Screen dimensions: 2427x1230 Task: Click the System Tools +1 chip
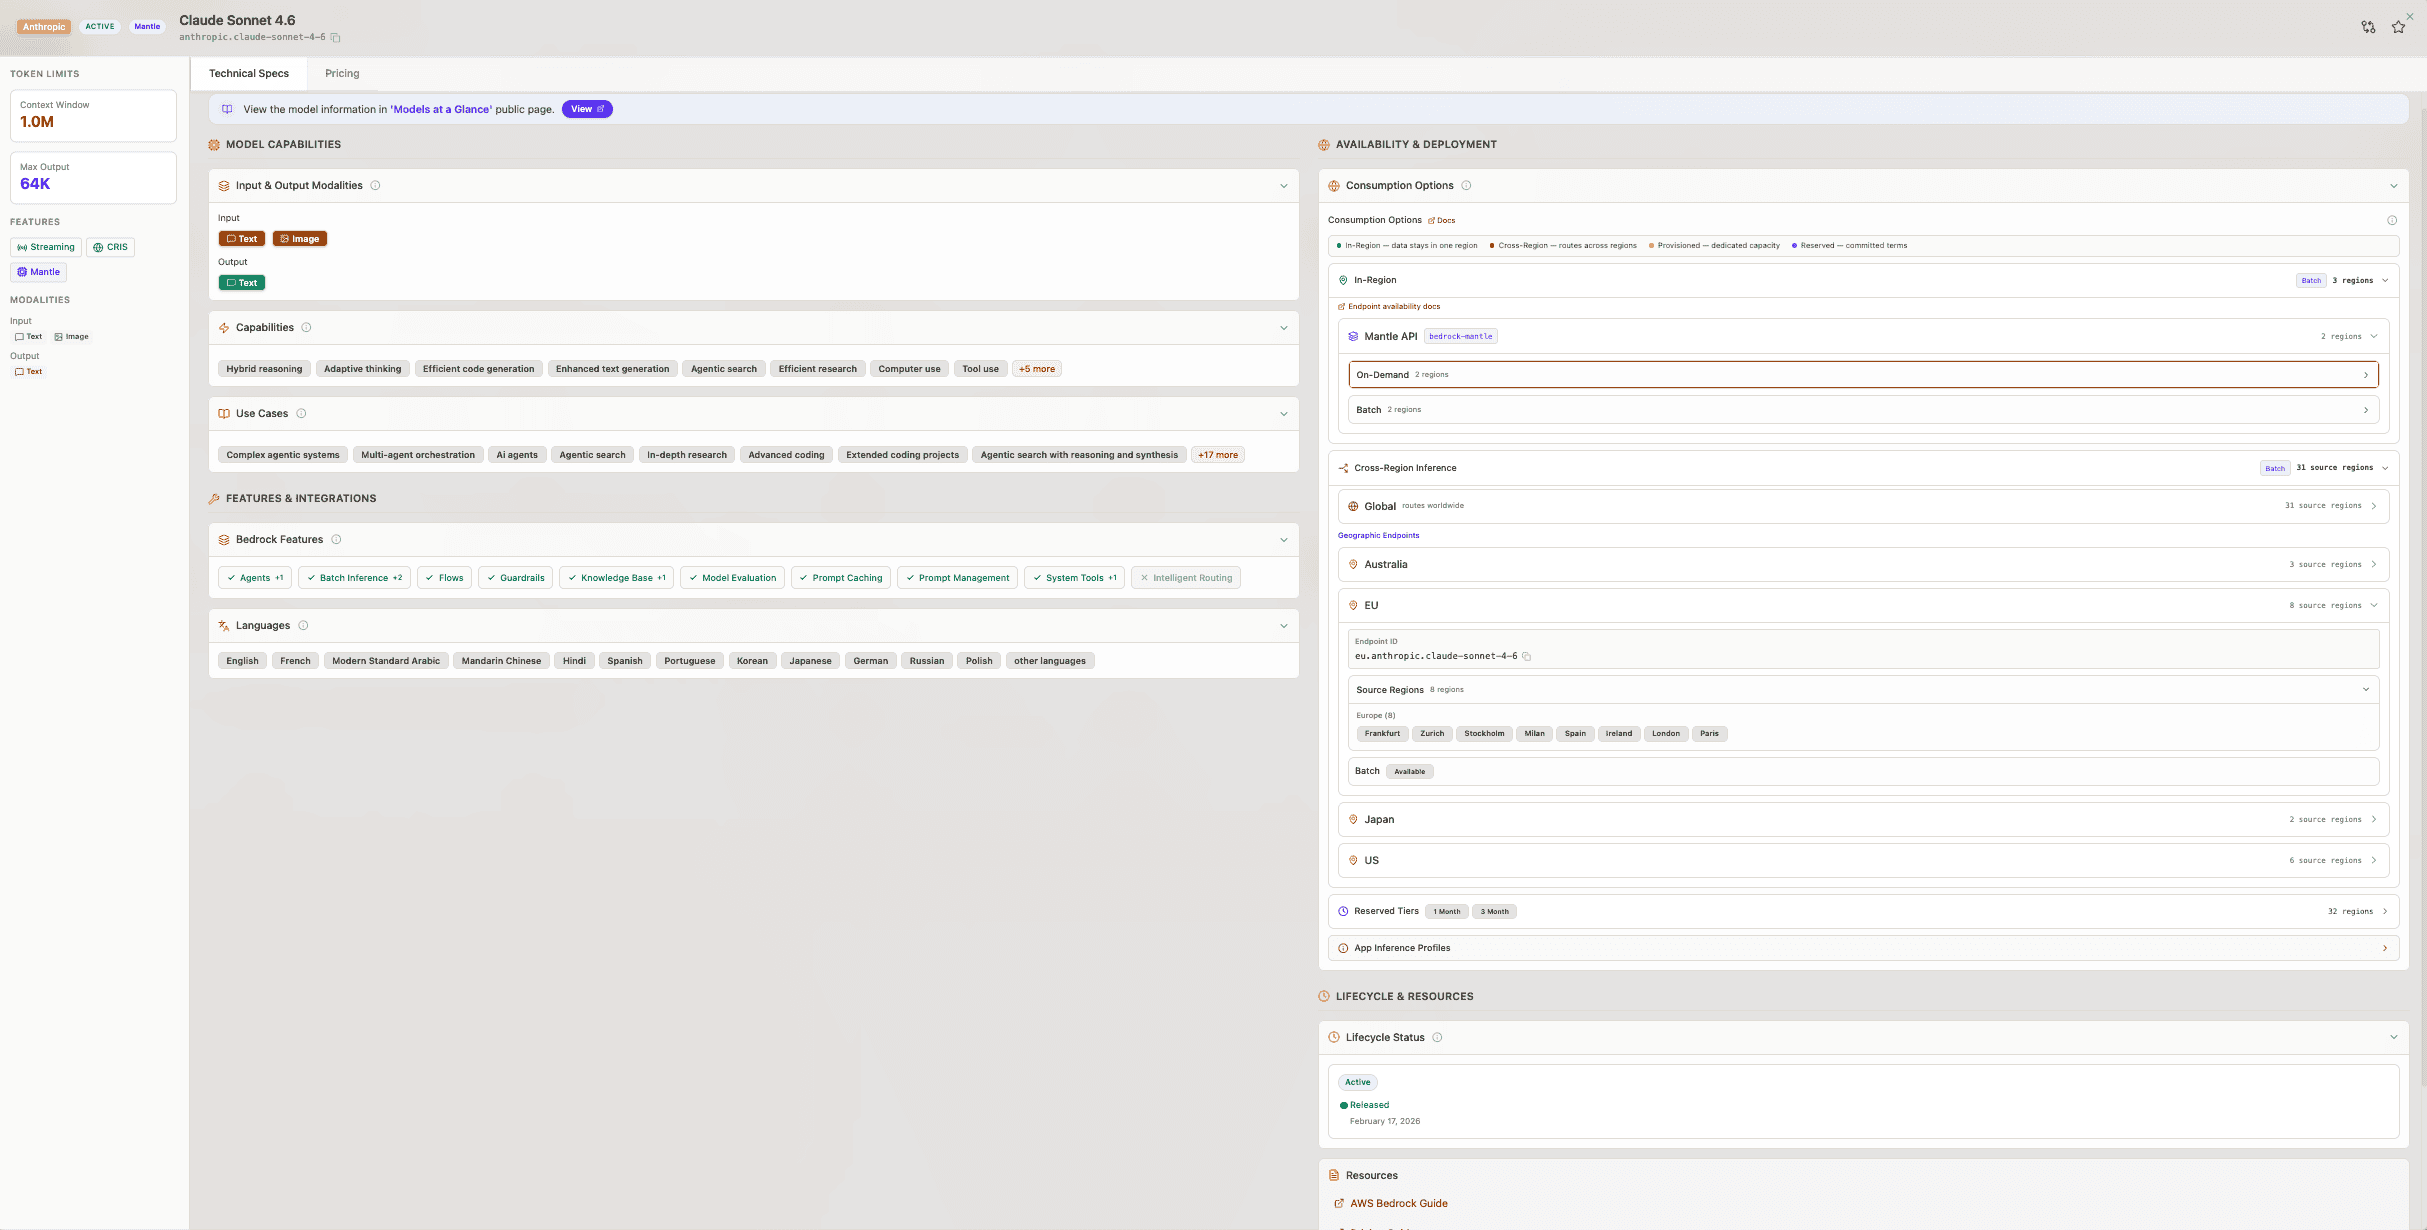[1075, 578]
